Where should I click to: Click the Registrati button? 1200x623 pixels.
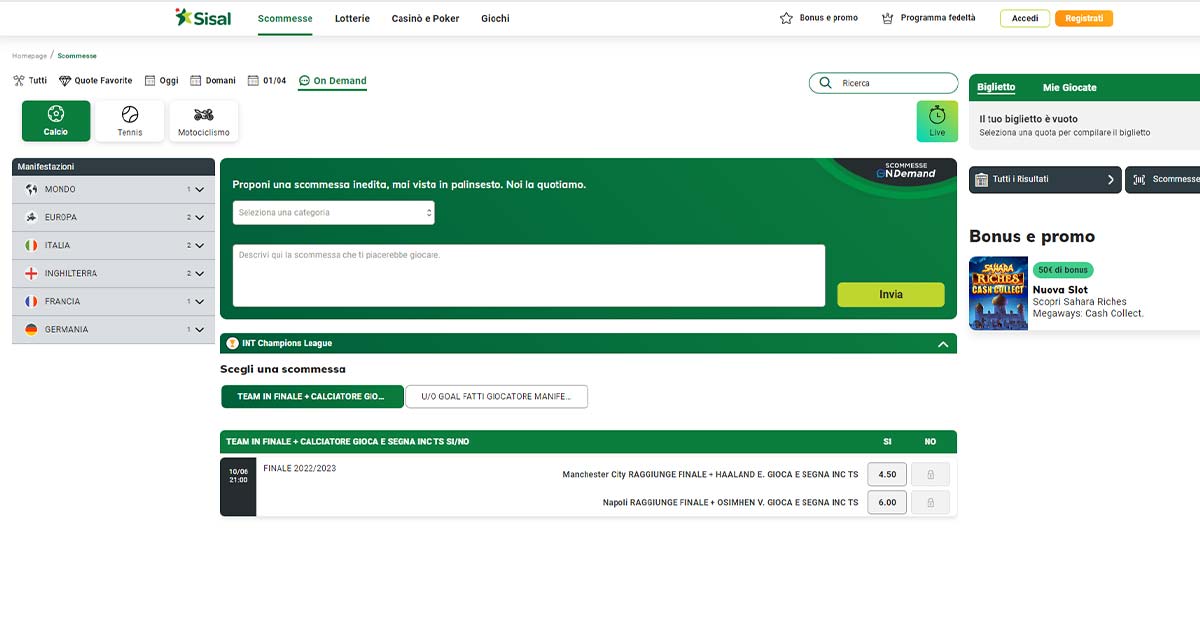pos(1083,18)
